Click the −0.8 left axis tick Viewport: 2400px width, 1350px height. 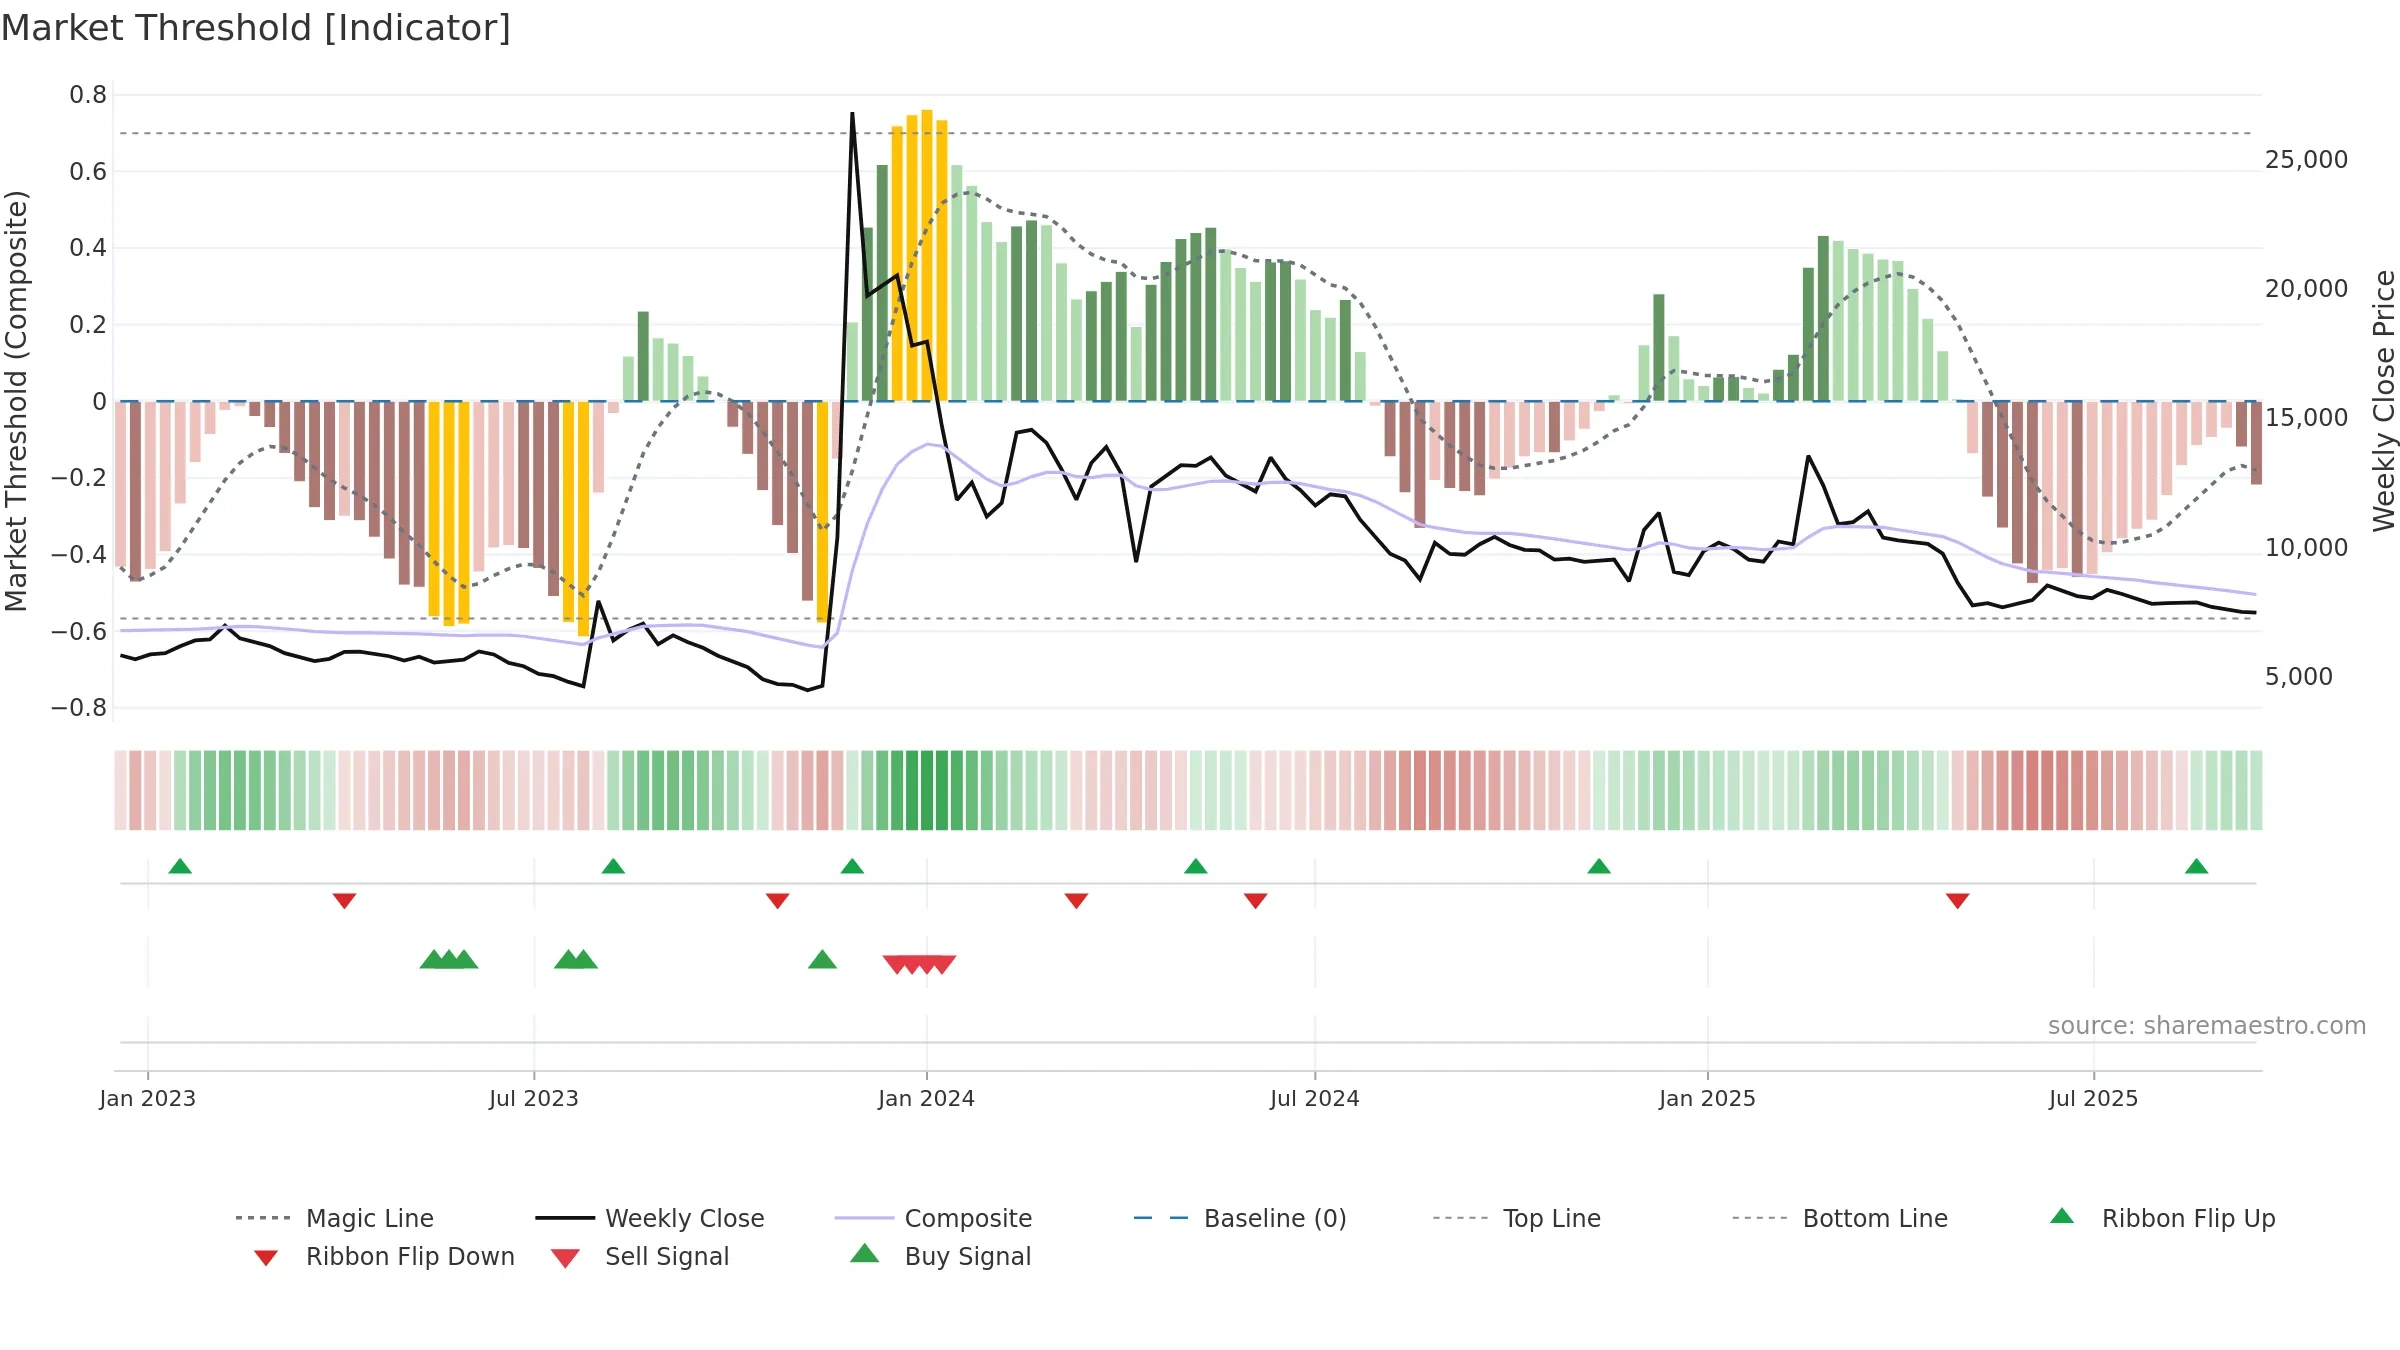(79, 708)
